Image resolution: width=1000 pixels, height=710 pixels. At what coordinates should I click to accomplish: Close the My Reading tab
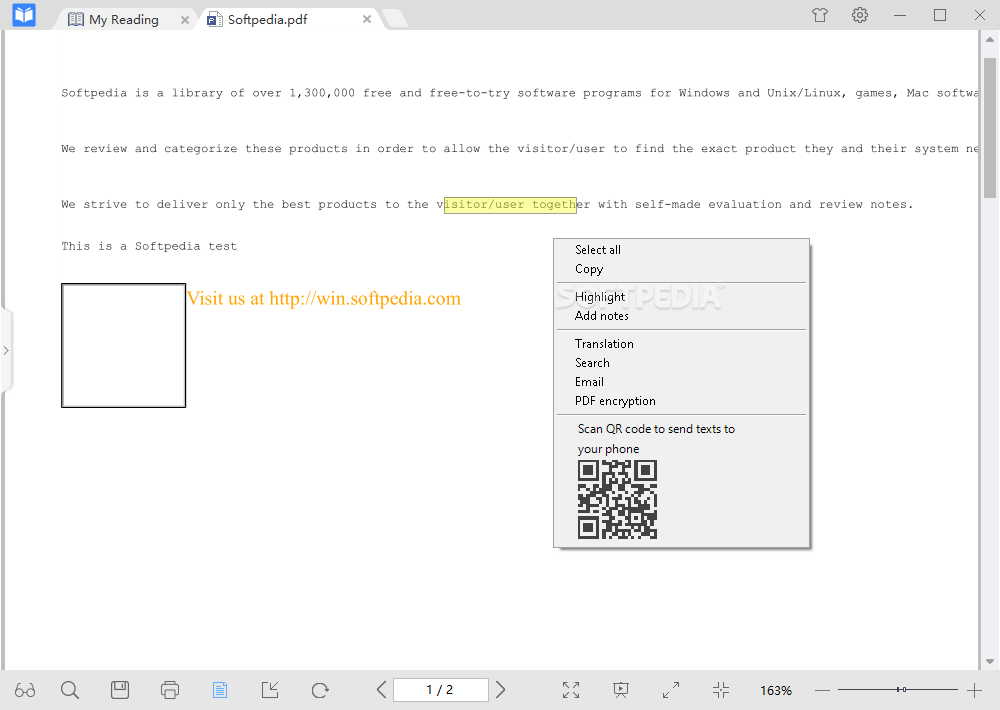[185, 20]
